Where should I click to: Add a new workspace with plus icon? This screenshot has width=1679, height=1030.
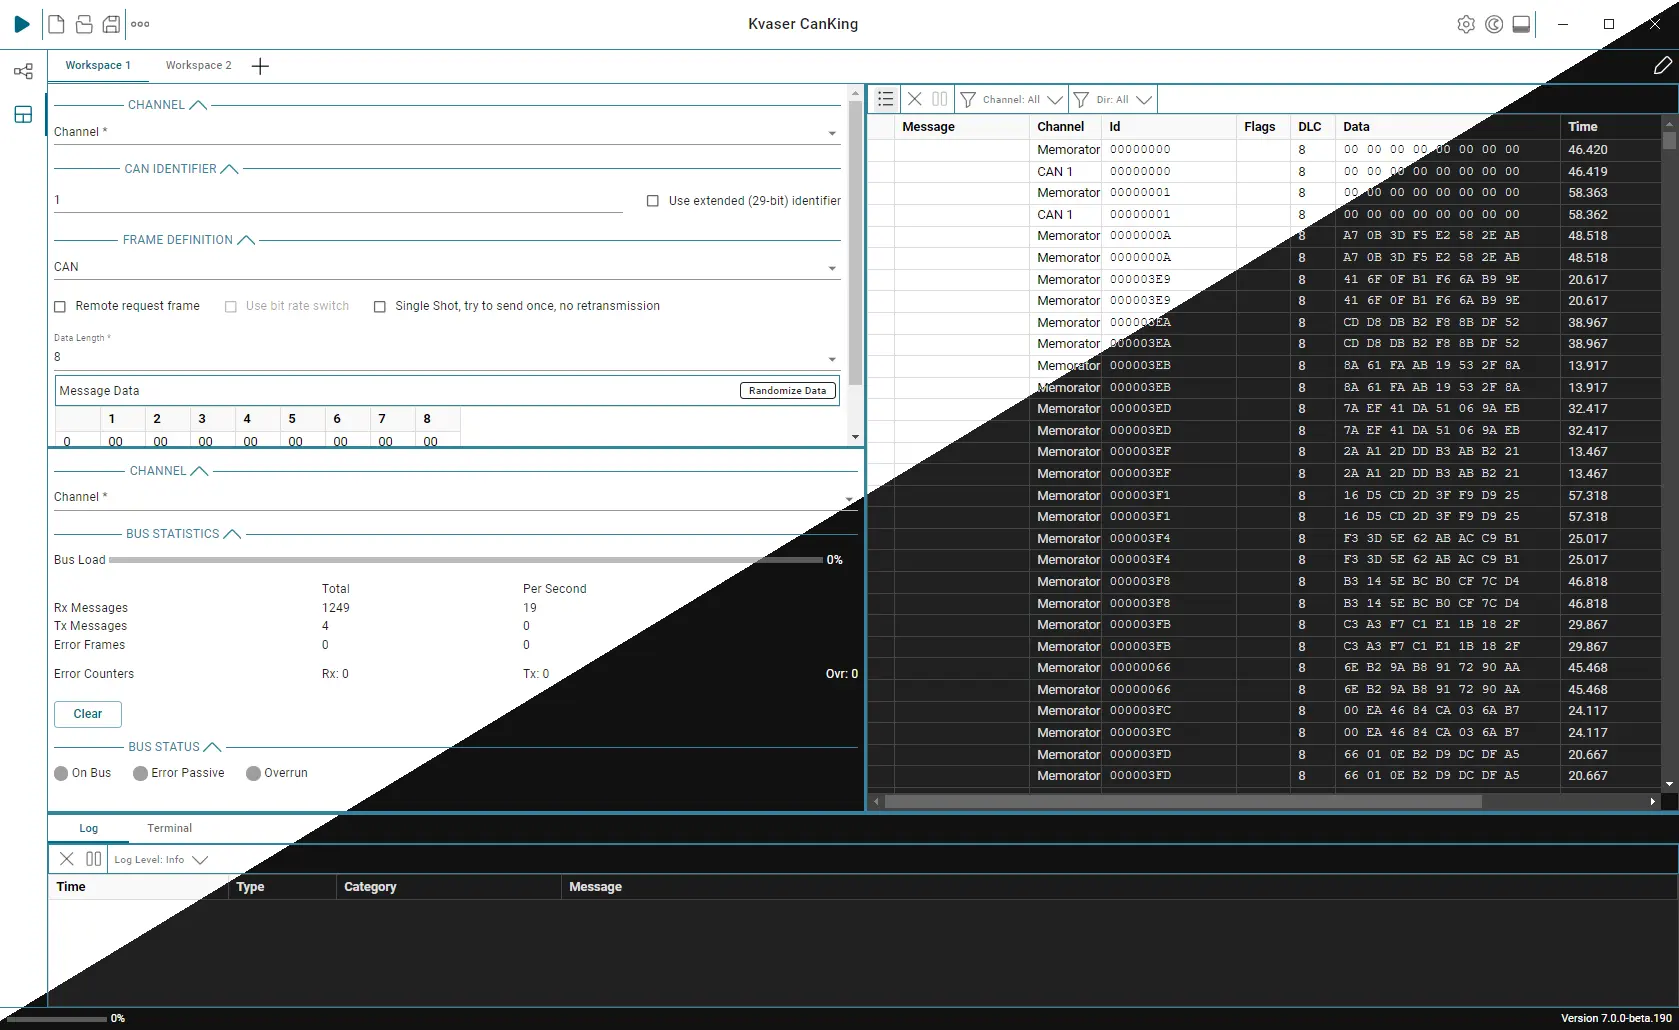pos(260,66)
